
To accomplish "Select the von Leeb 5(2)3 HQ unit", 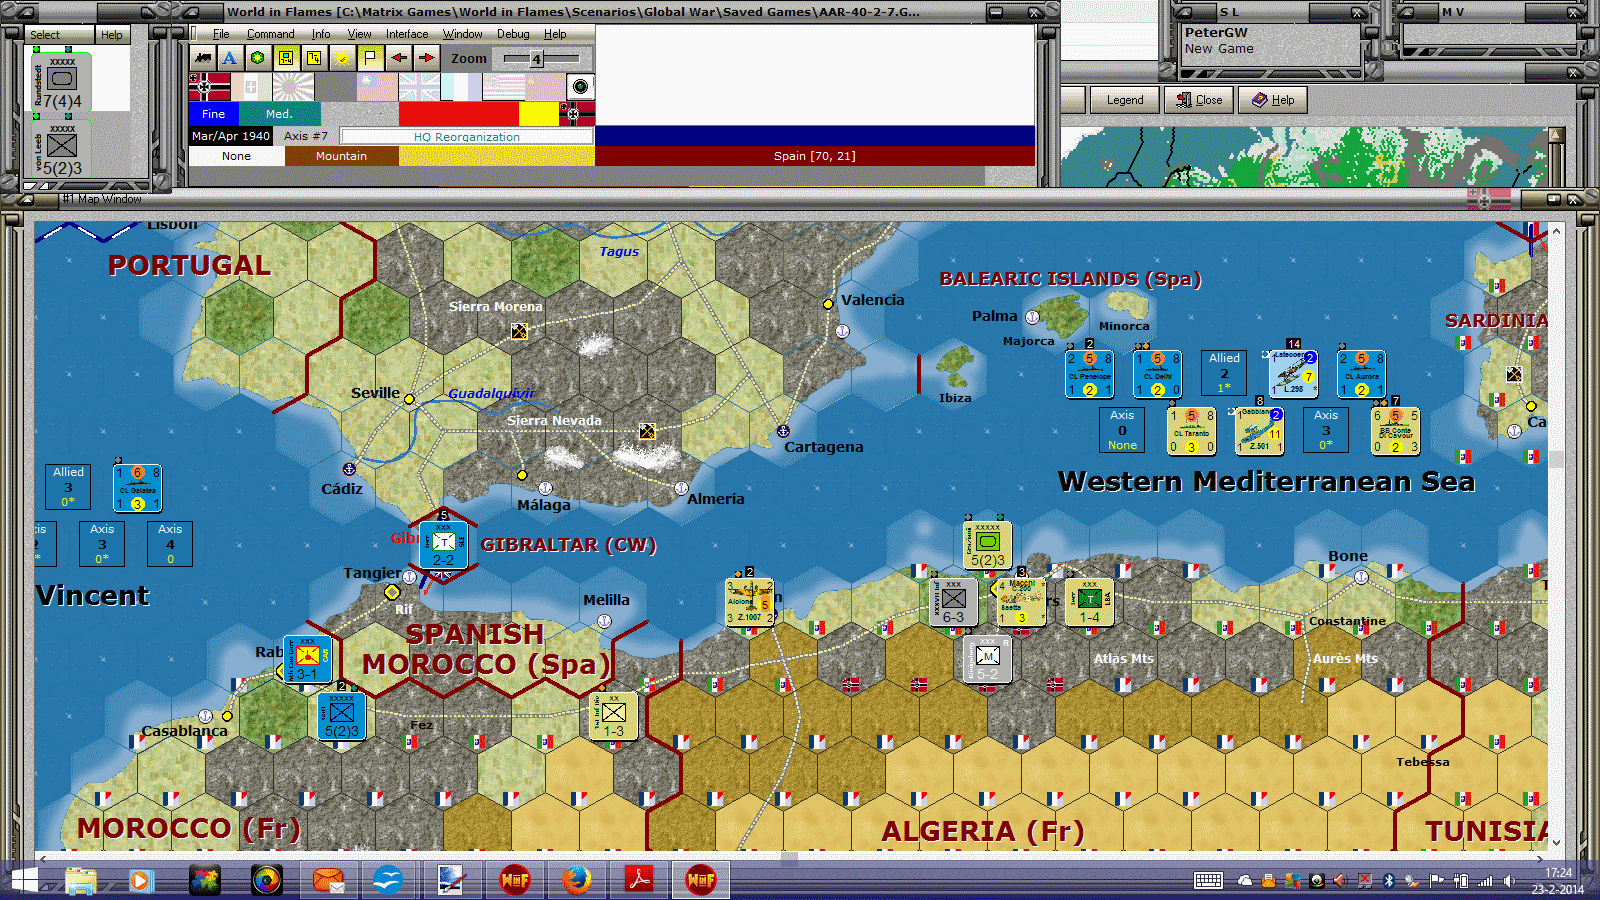I will click(x=62, y=150).
